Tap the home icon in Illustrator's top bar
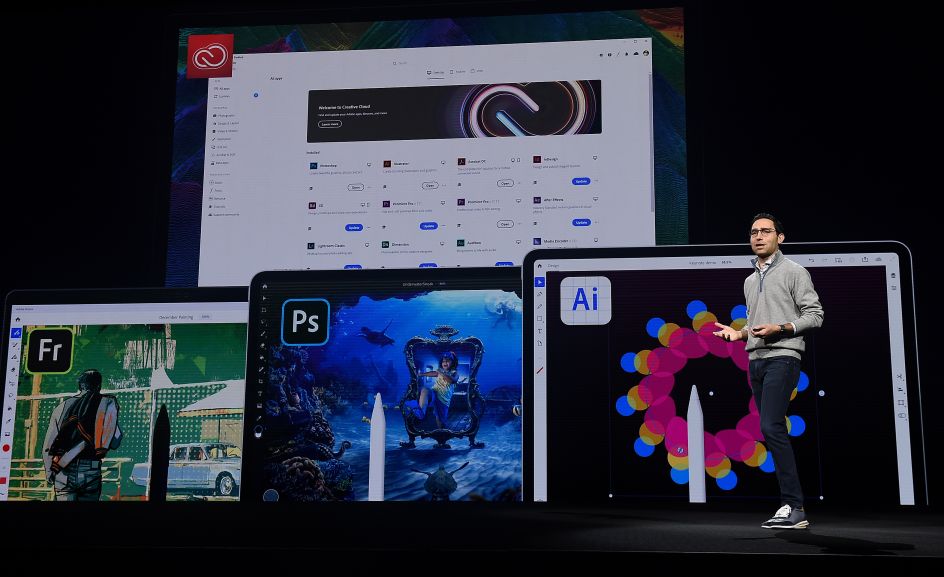This screenshot has height=577, width=944. click(540, 264)
